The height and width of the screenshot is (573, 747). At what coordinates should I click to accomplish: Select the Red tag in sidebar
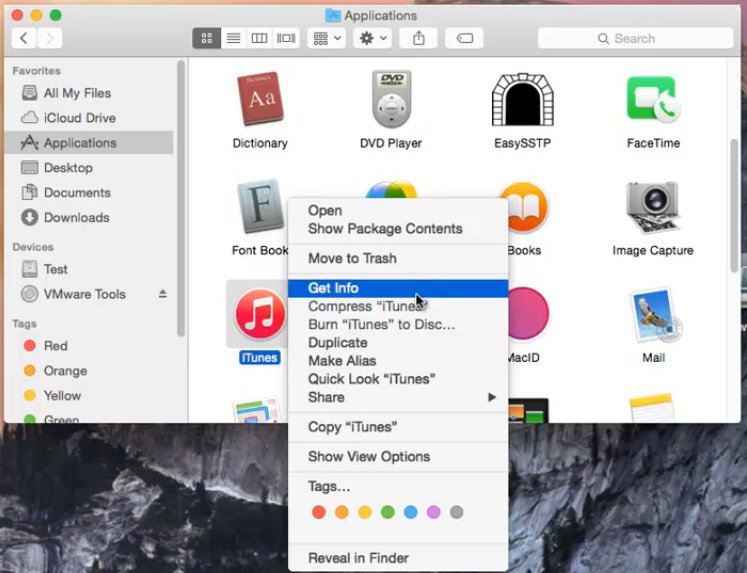pos(89,346)
